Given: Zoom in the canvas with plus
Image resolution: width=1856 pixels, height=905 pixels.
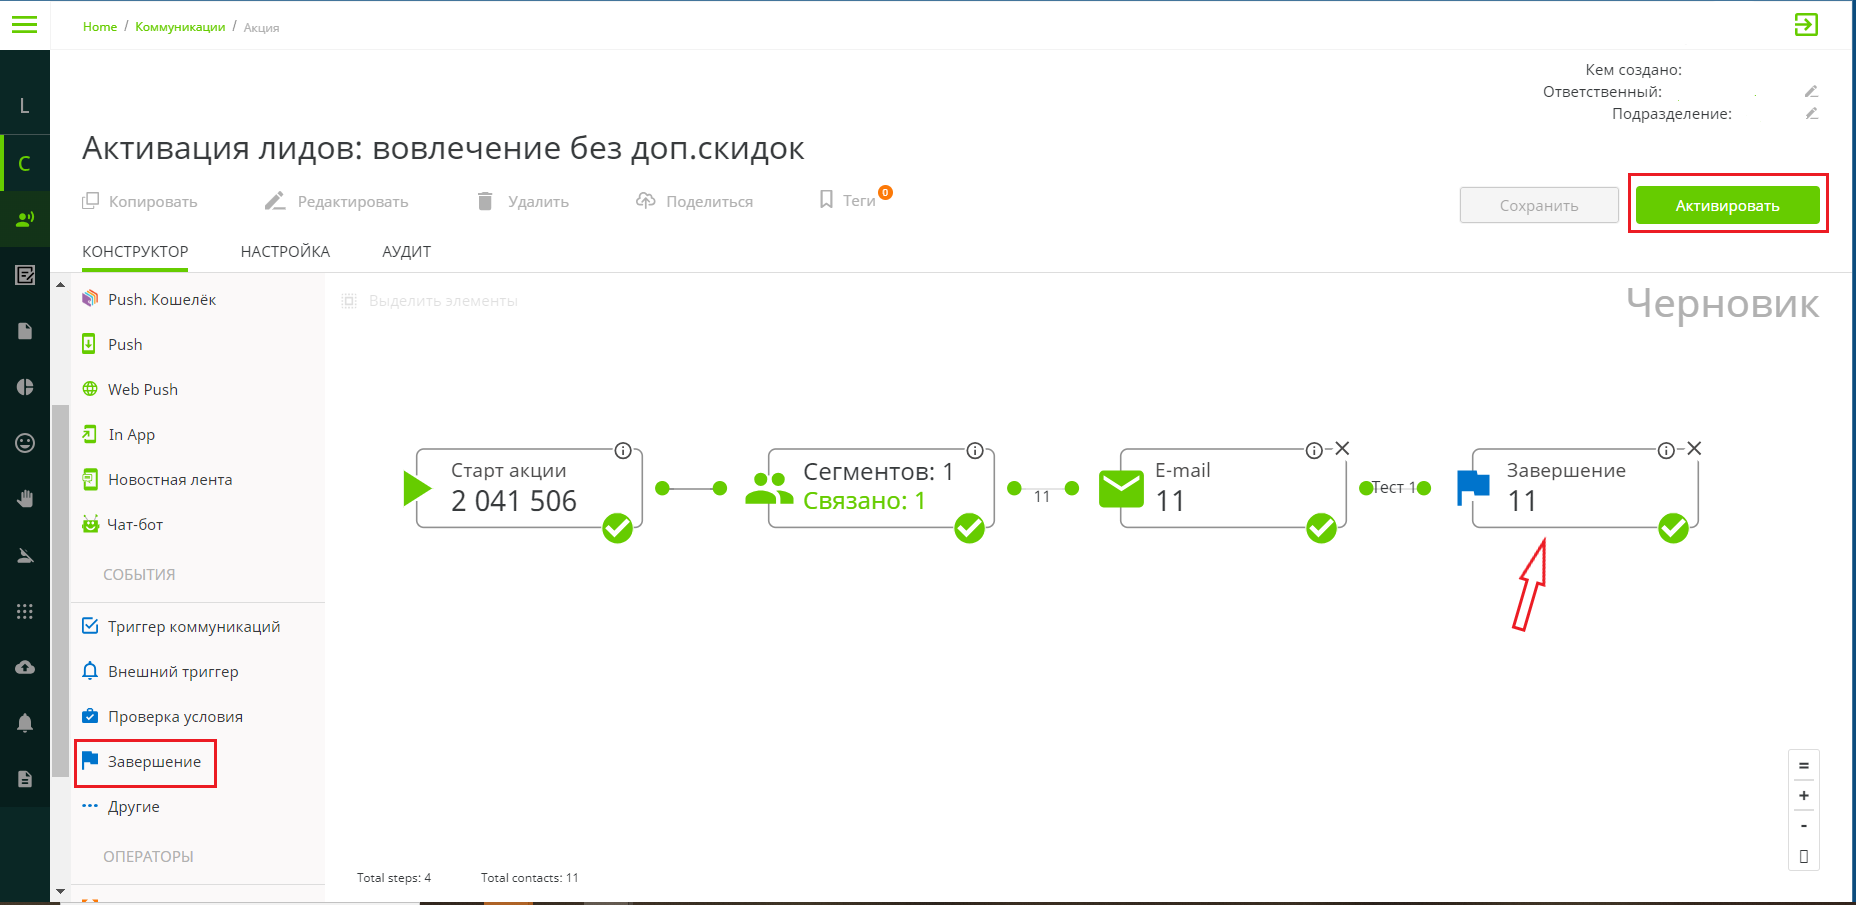Looking at the screenshot, I should pyautogui.click(x=1804, y=796).
